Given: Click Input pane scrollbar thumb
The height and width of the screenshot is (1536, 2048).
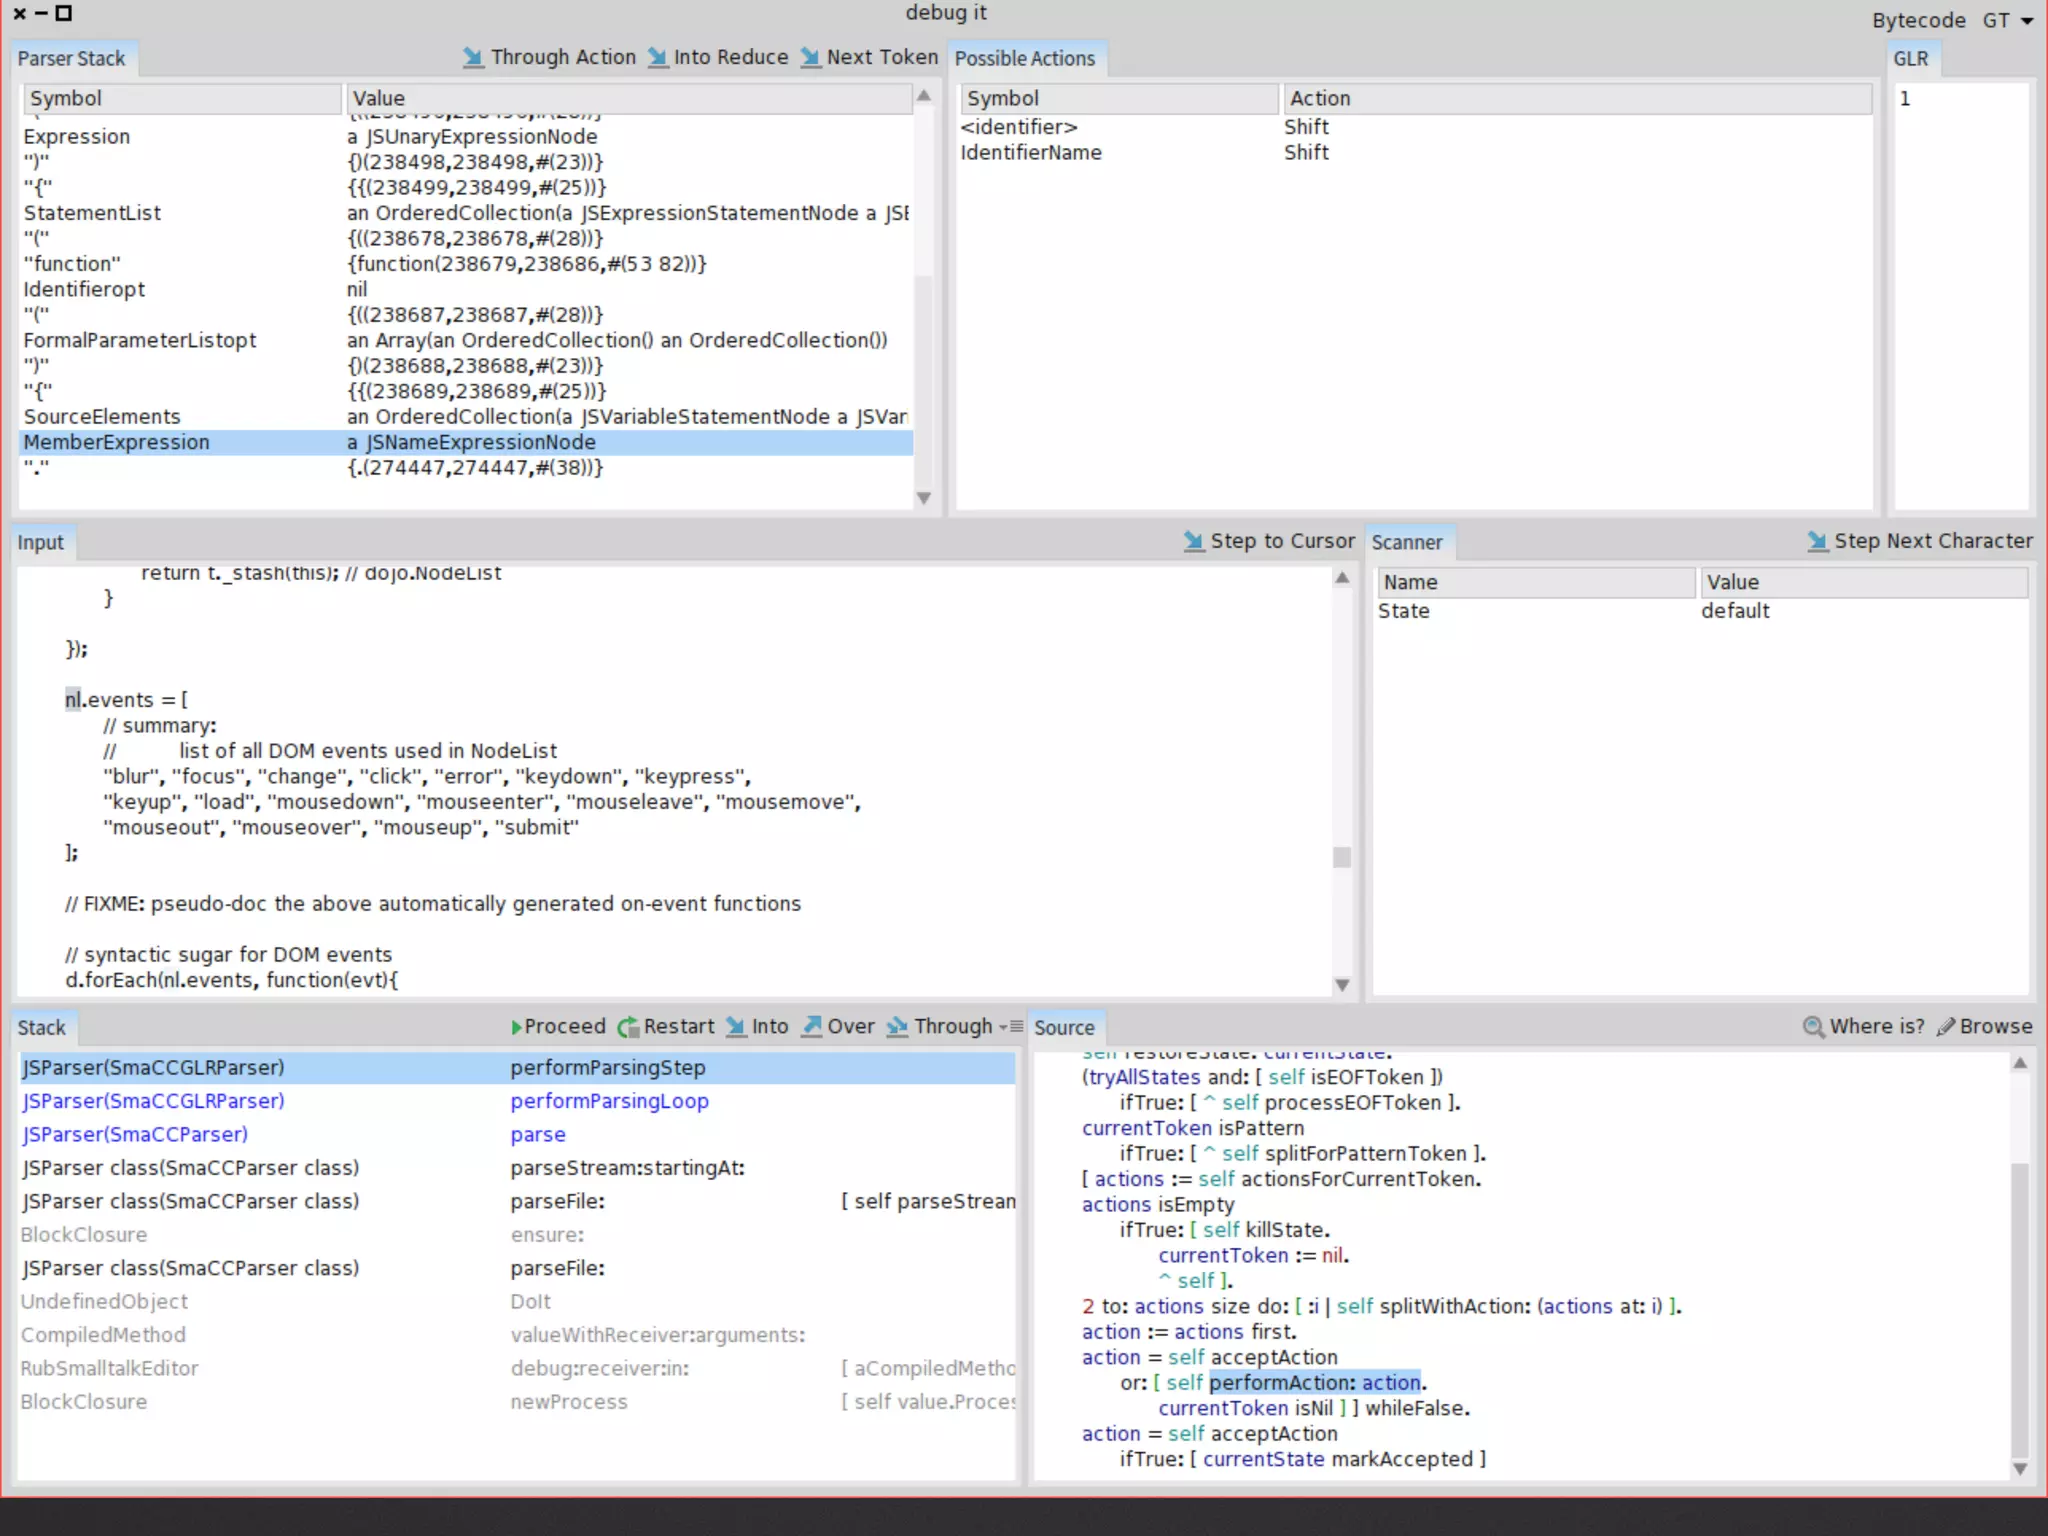Looking at the screenshot, I should pos(1342,857).
